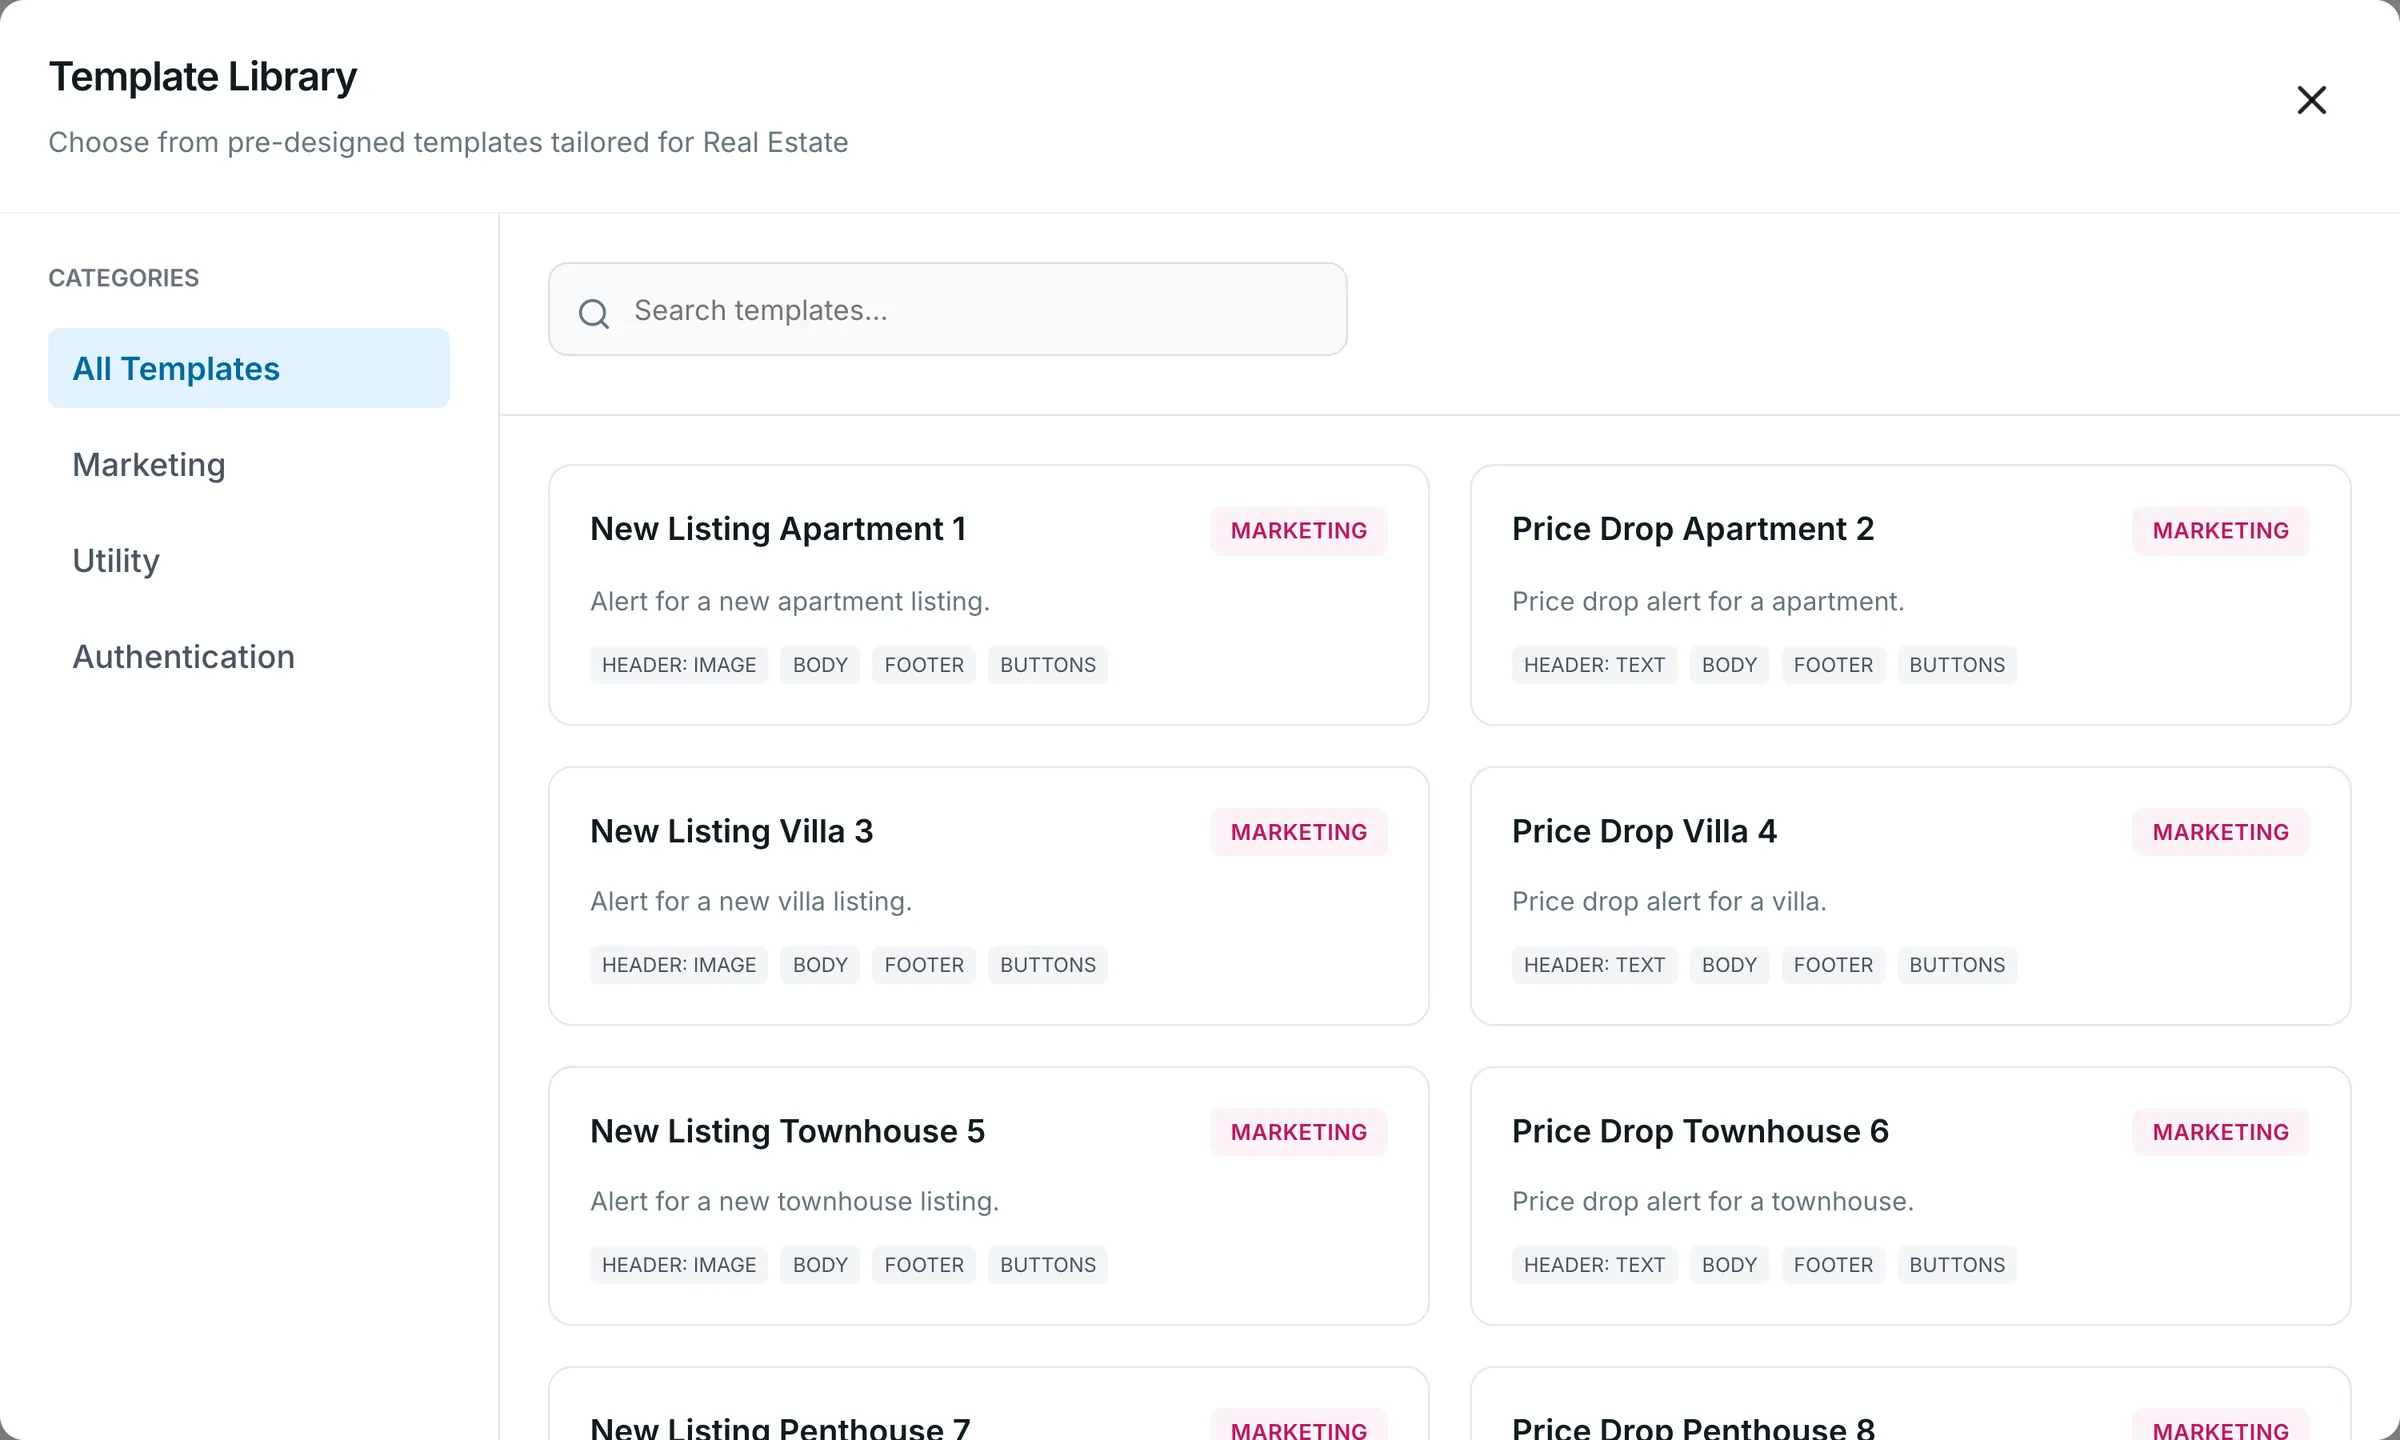Click FOOTER tag on Price Drop Villa 4
Image resolution: width=2400 pixels, height=1440 pixels.
tap(1833, 965)
